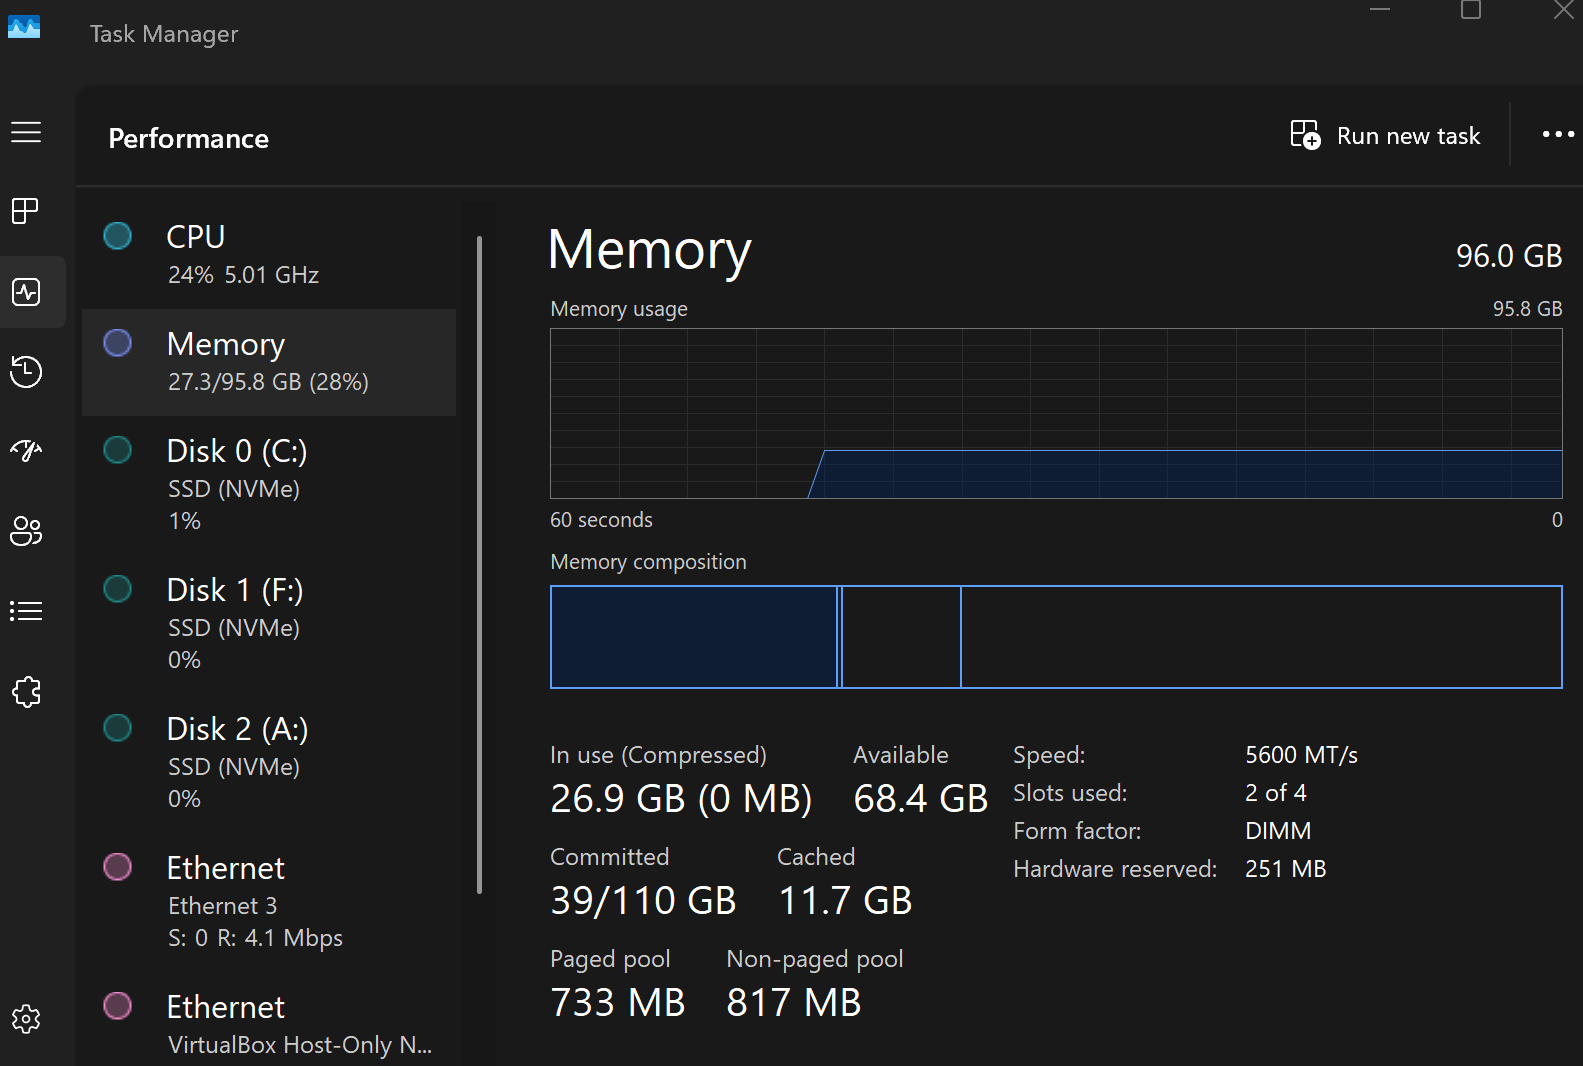The width and height of the screenshot is (1583, 1066).
Task: Select the Disk 2 (A:) entry
Action: (269, 763)
